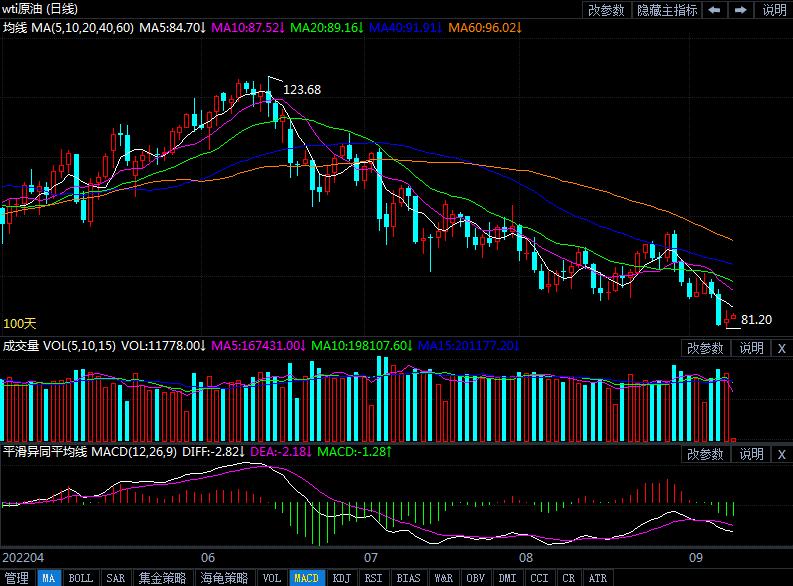Toggle the MACD indicator tab
The height and width of the screenshot is (586, 793).
click(x=306, y=578)
